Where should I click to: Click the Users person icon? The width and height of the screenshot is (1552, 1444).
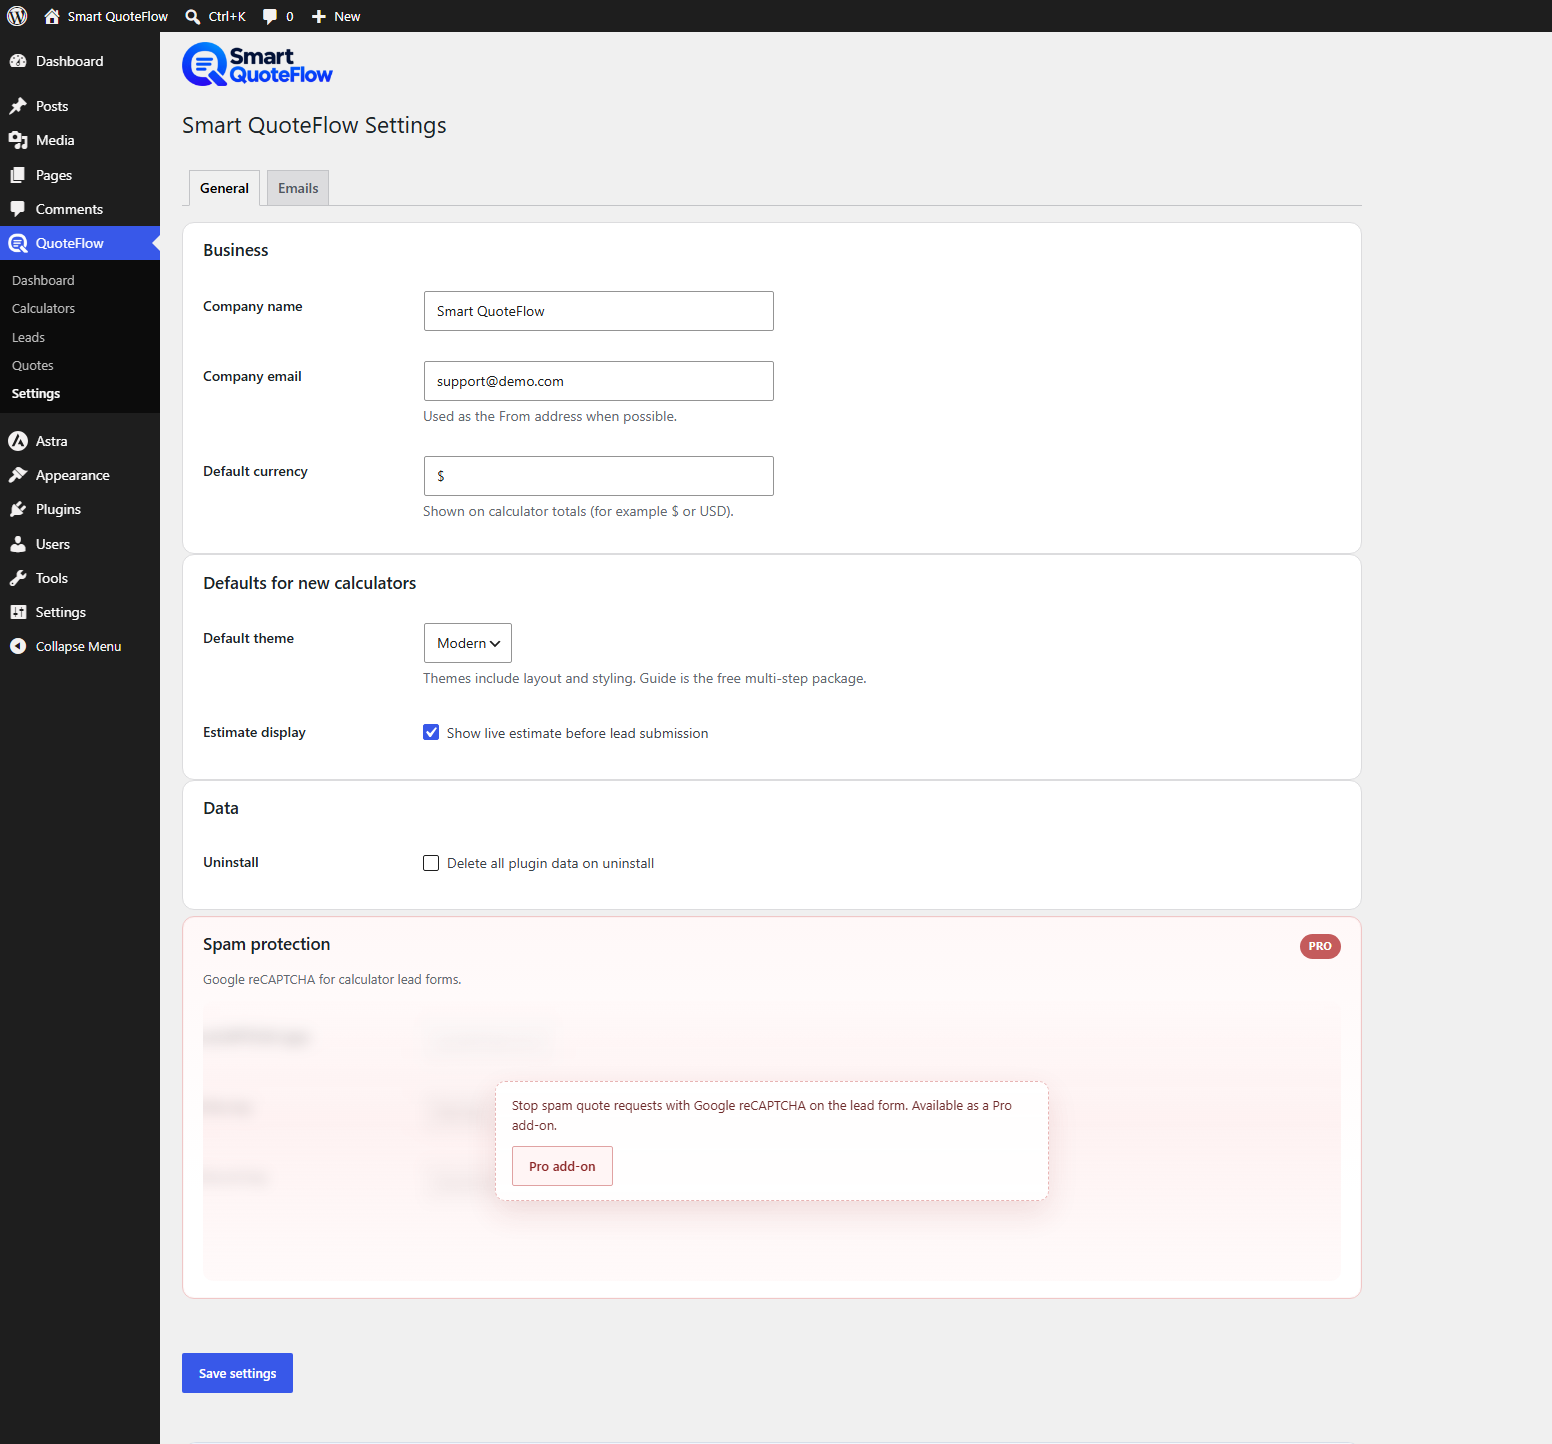click(18, 544)
